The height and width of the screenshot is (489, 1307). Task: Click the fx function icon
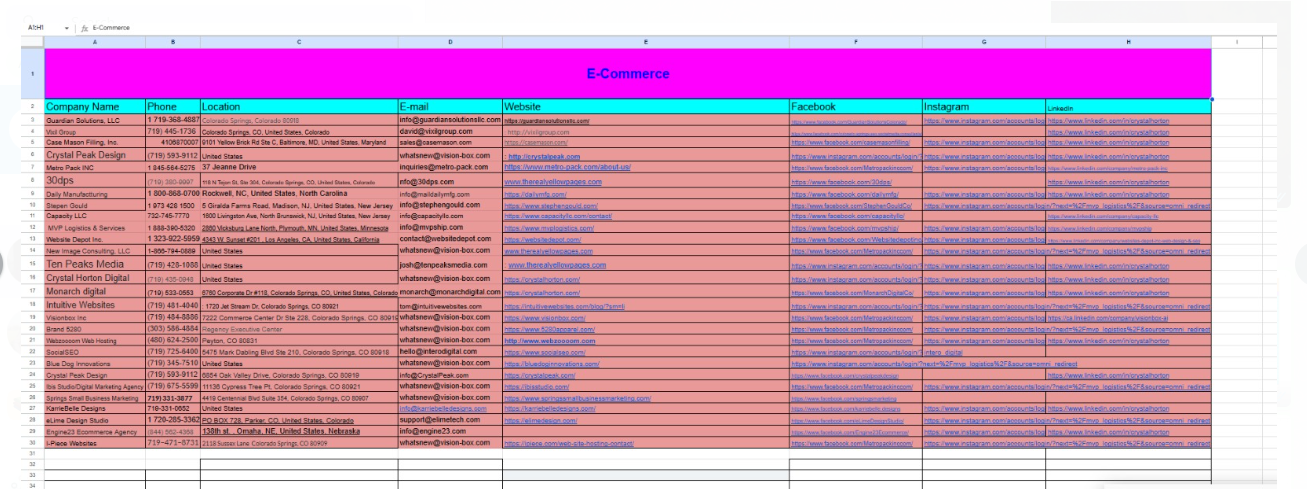pos(84,27)
